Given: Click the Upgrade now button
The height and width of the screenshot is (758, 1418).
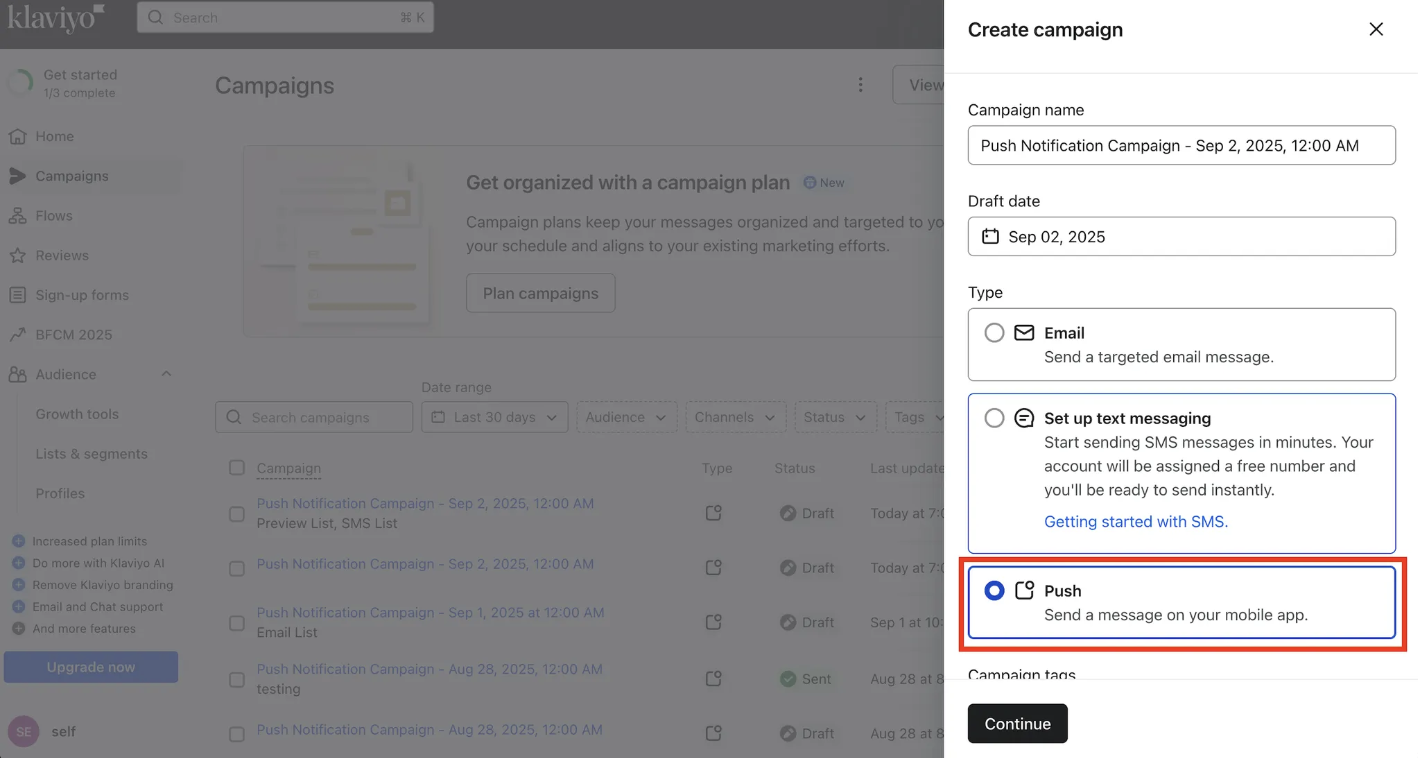Looking at the screenshot, I should click(91, 667).
